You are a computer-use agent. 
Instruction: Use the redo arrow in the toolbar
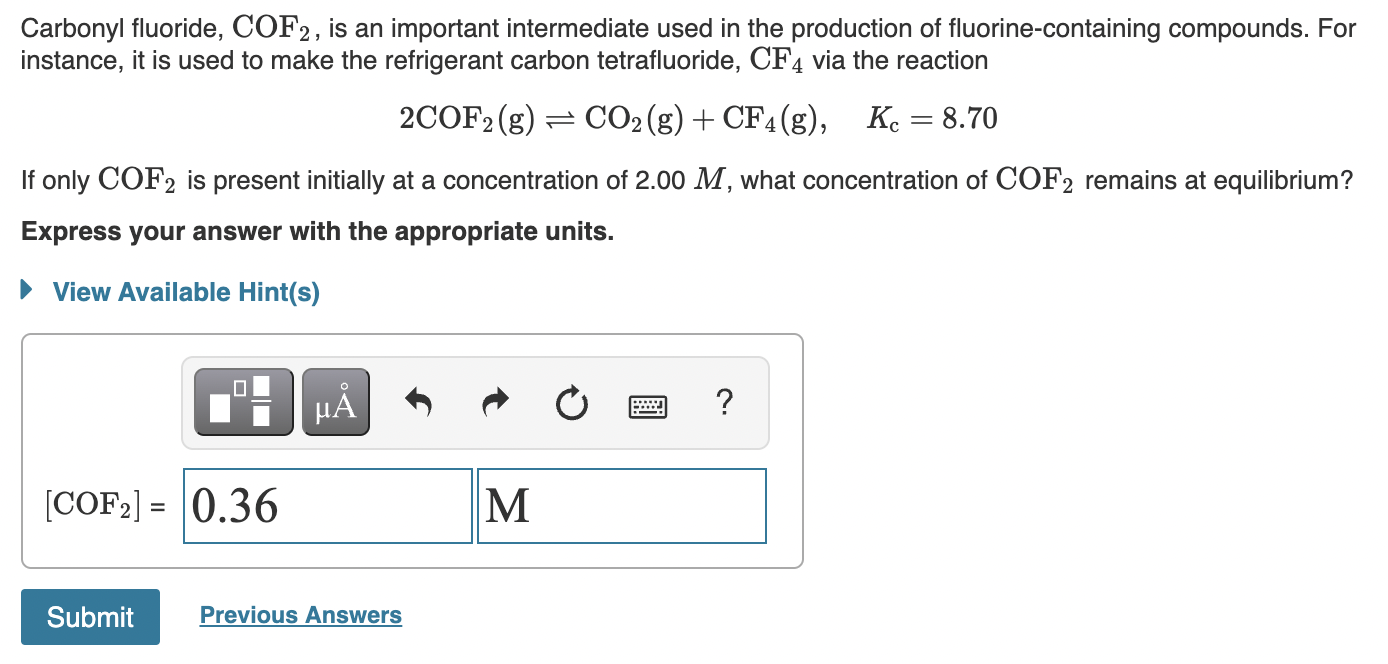click(494, 401)
